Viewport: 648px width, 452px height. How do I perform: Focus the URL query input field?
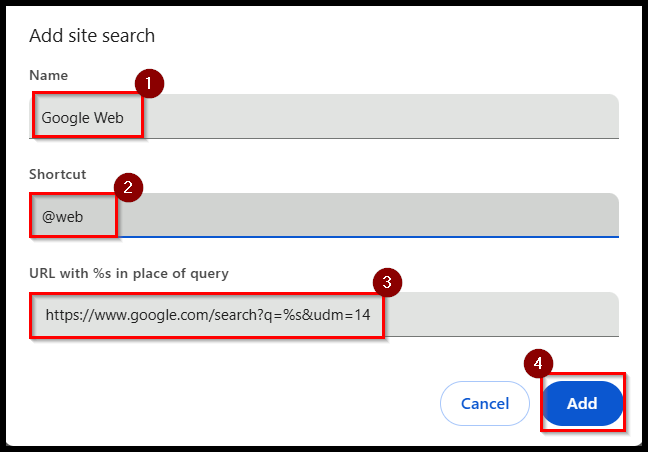click(324, 314)
